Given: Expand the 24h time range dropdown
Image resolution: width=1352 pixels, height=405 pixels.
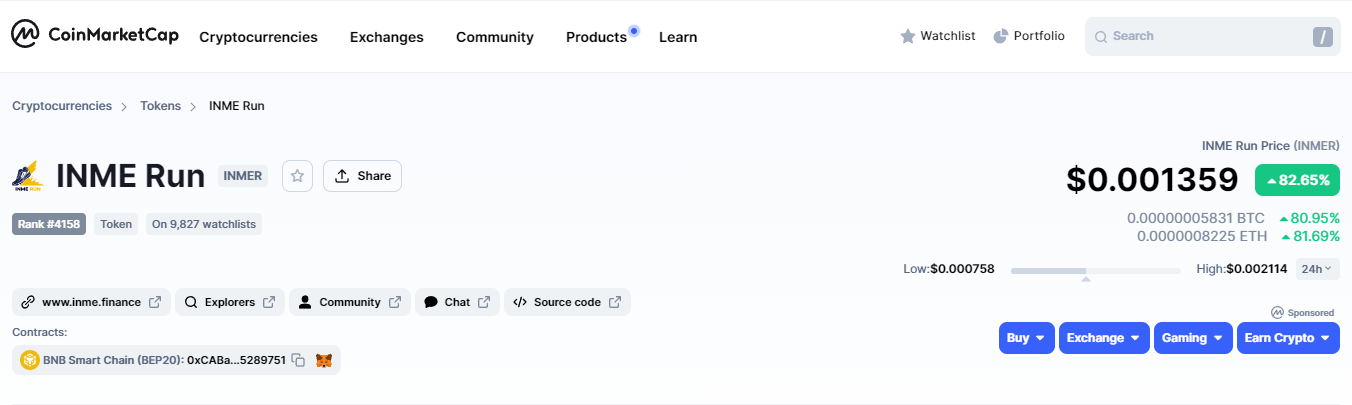Looking at the screenshot, I should pos(1318,269).
